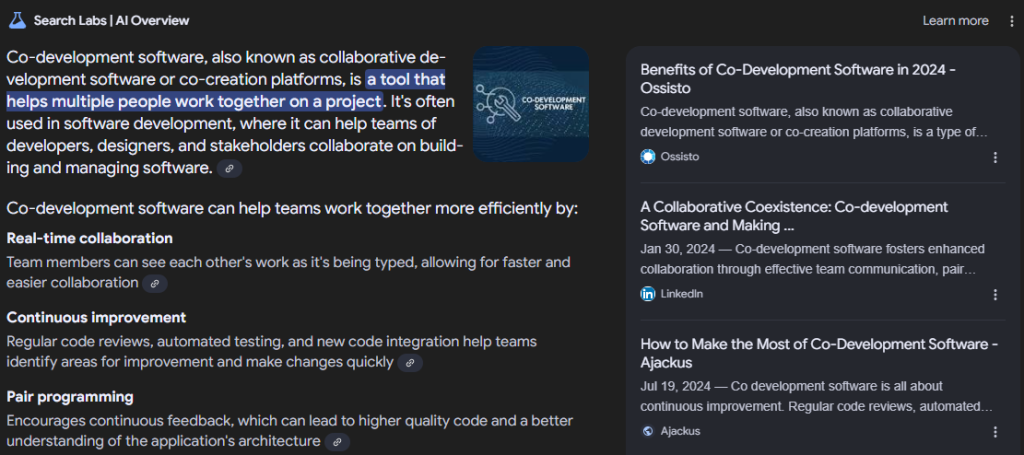Click the Co-Development Software thumbnail image
The height and width of the screenshot is (455, 1024).
point(531,104)
